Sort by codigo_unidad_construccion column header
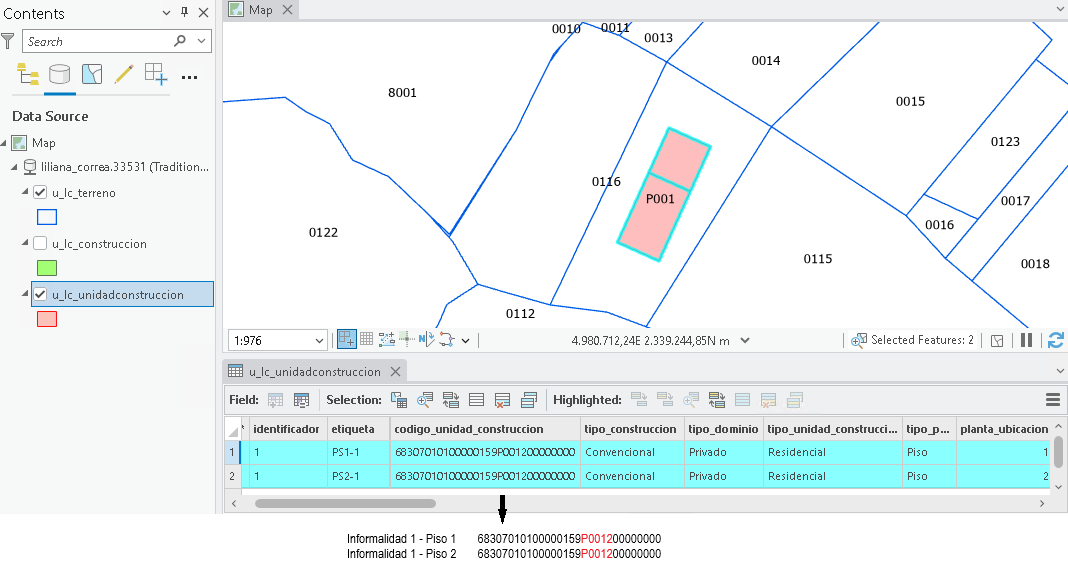This screenshot has width=1068, height=576. pyautogui.click(x=469, y=429)
